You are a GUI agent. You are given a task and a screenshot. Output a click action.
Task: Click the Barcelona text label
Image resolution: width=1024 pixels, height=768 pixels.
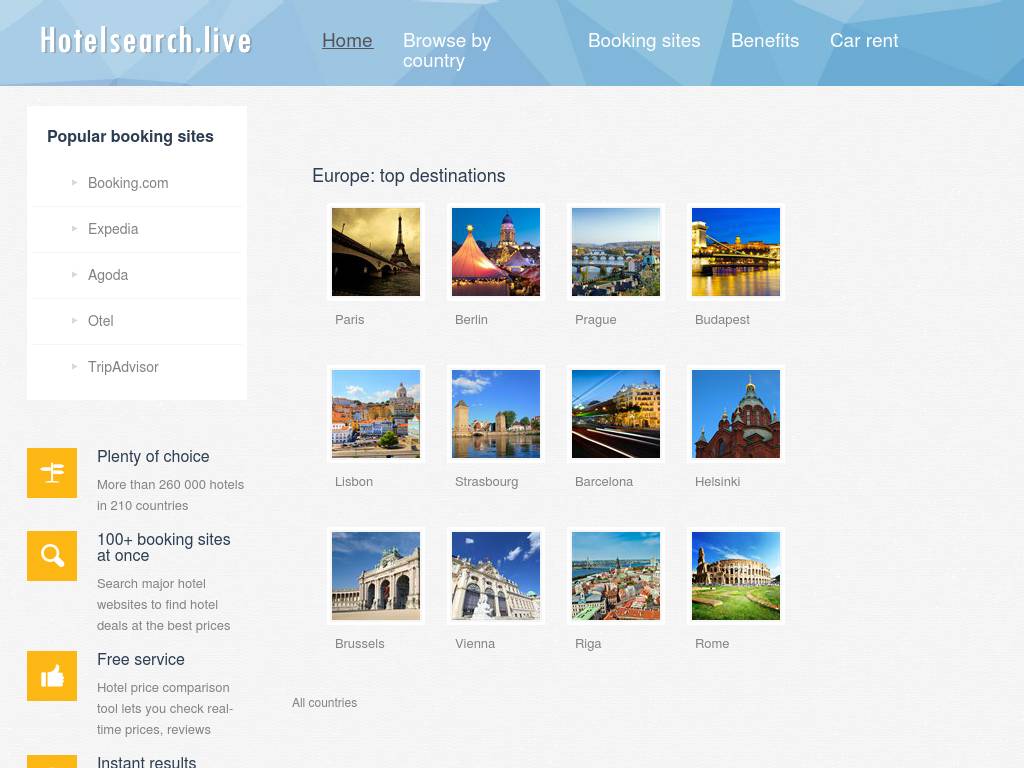(x=604, y=482)
